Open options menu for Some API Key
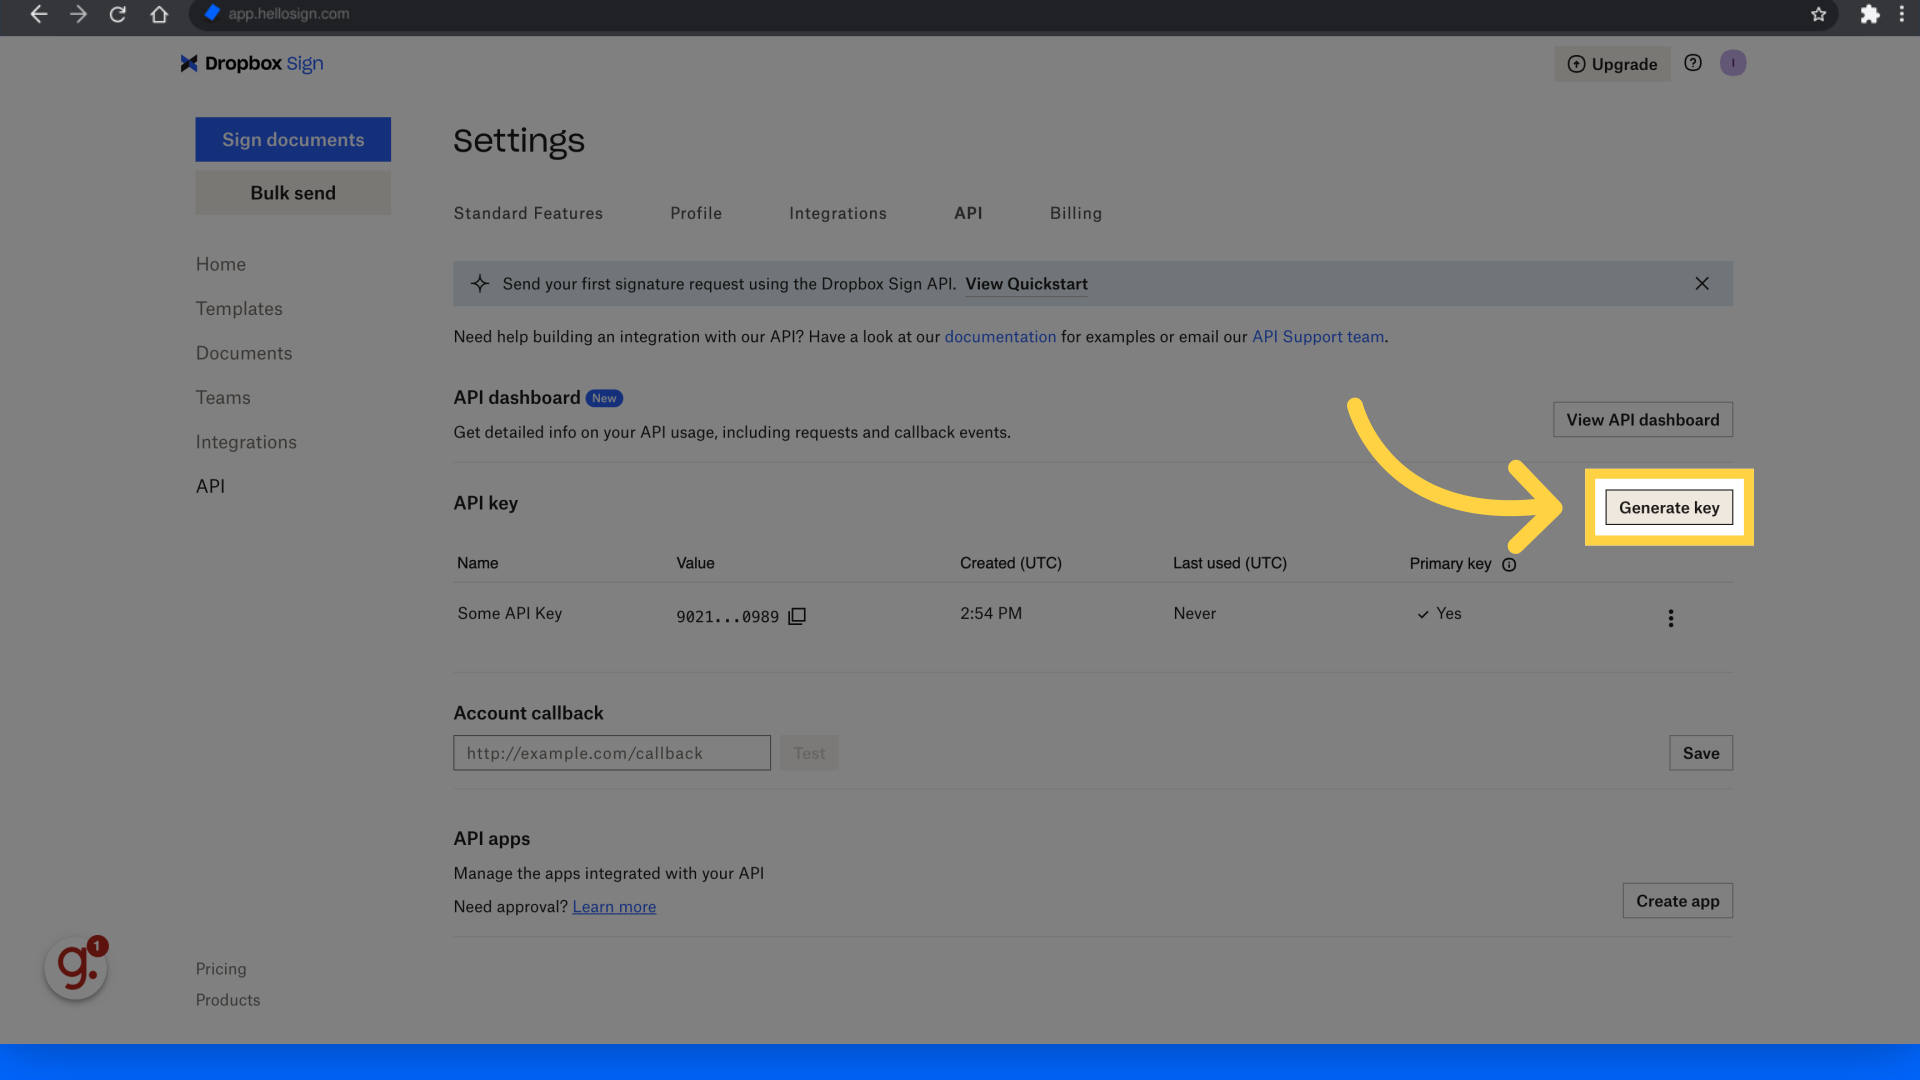Viewport: 1920px width, 1080px height. click(x=1670, y=618)
